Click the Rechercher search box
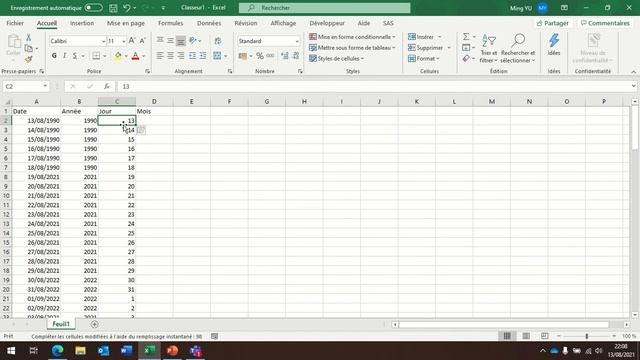This screenshot has height=360, width=640. [324, 8]
